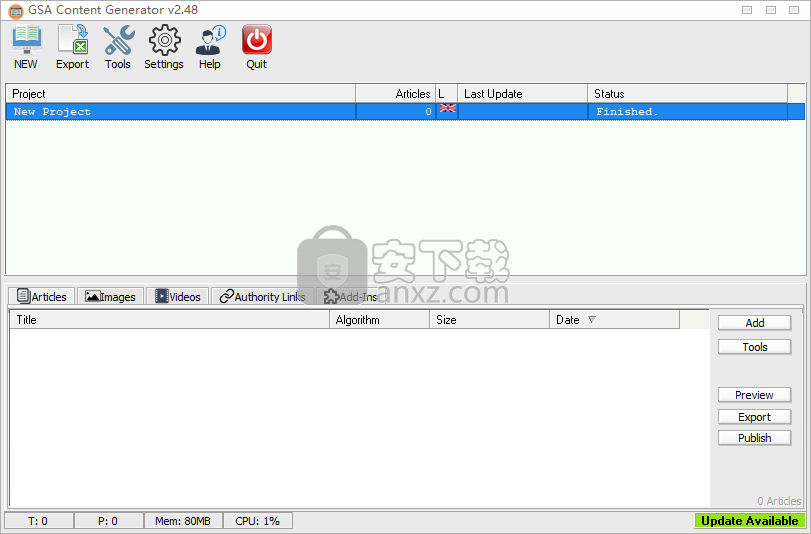
Task: Click the P: 0 status bar entry
Action: click(x=108, y=521)
